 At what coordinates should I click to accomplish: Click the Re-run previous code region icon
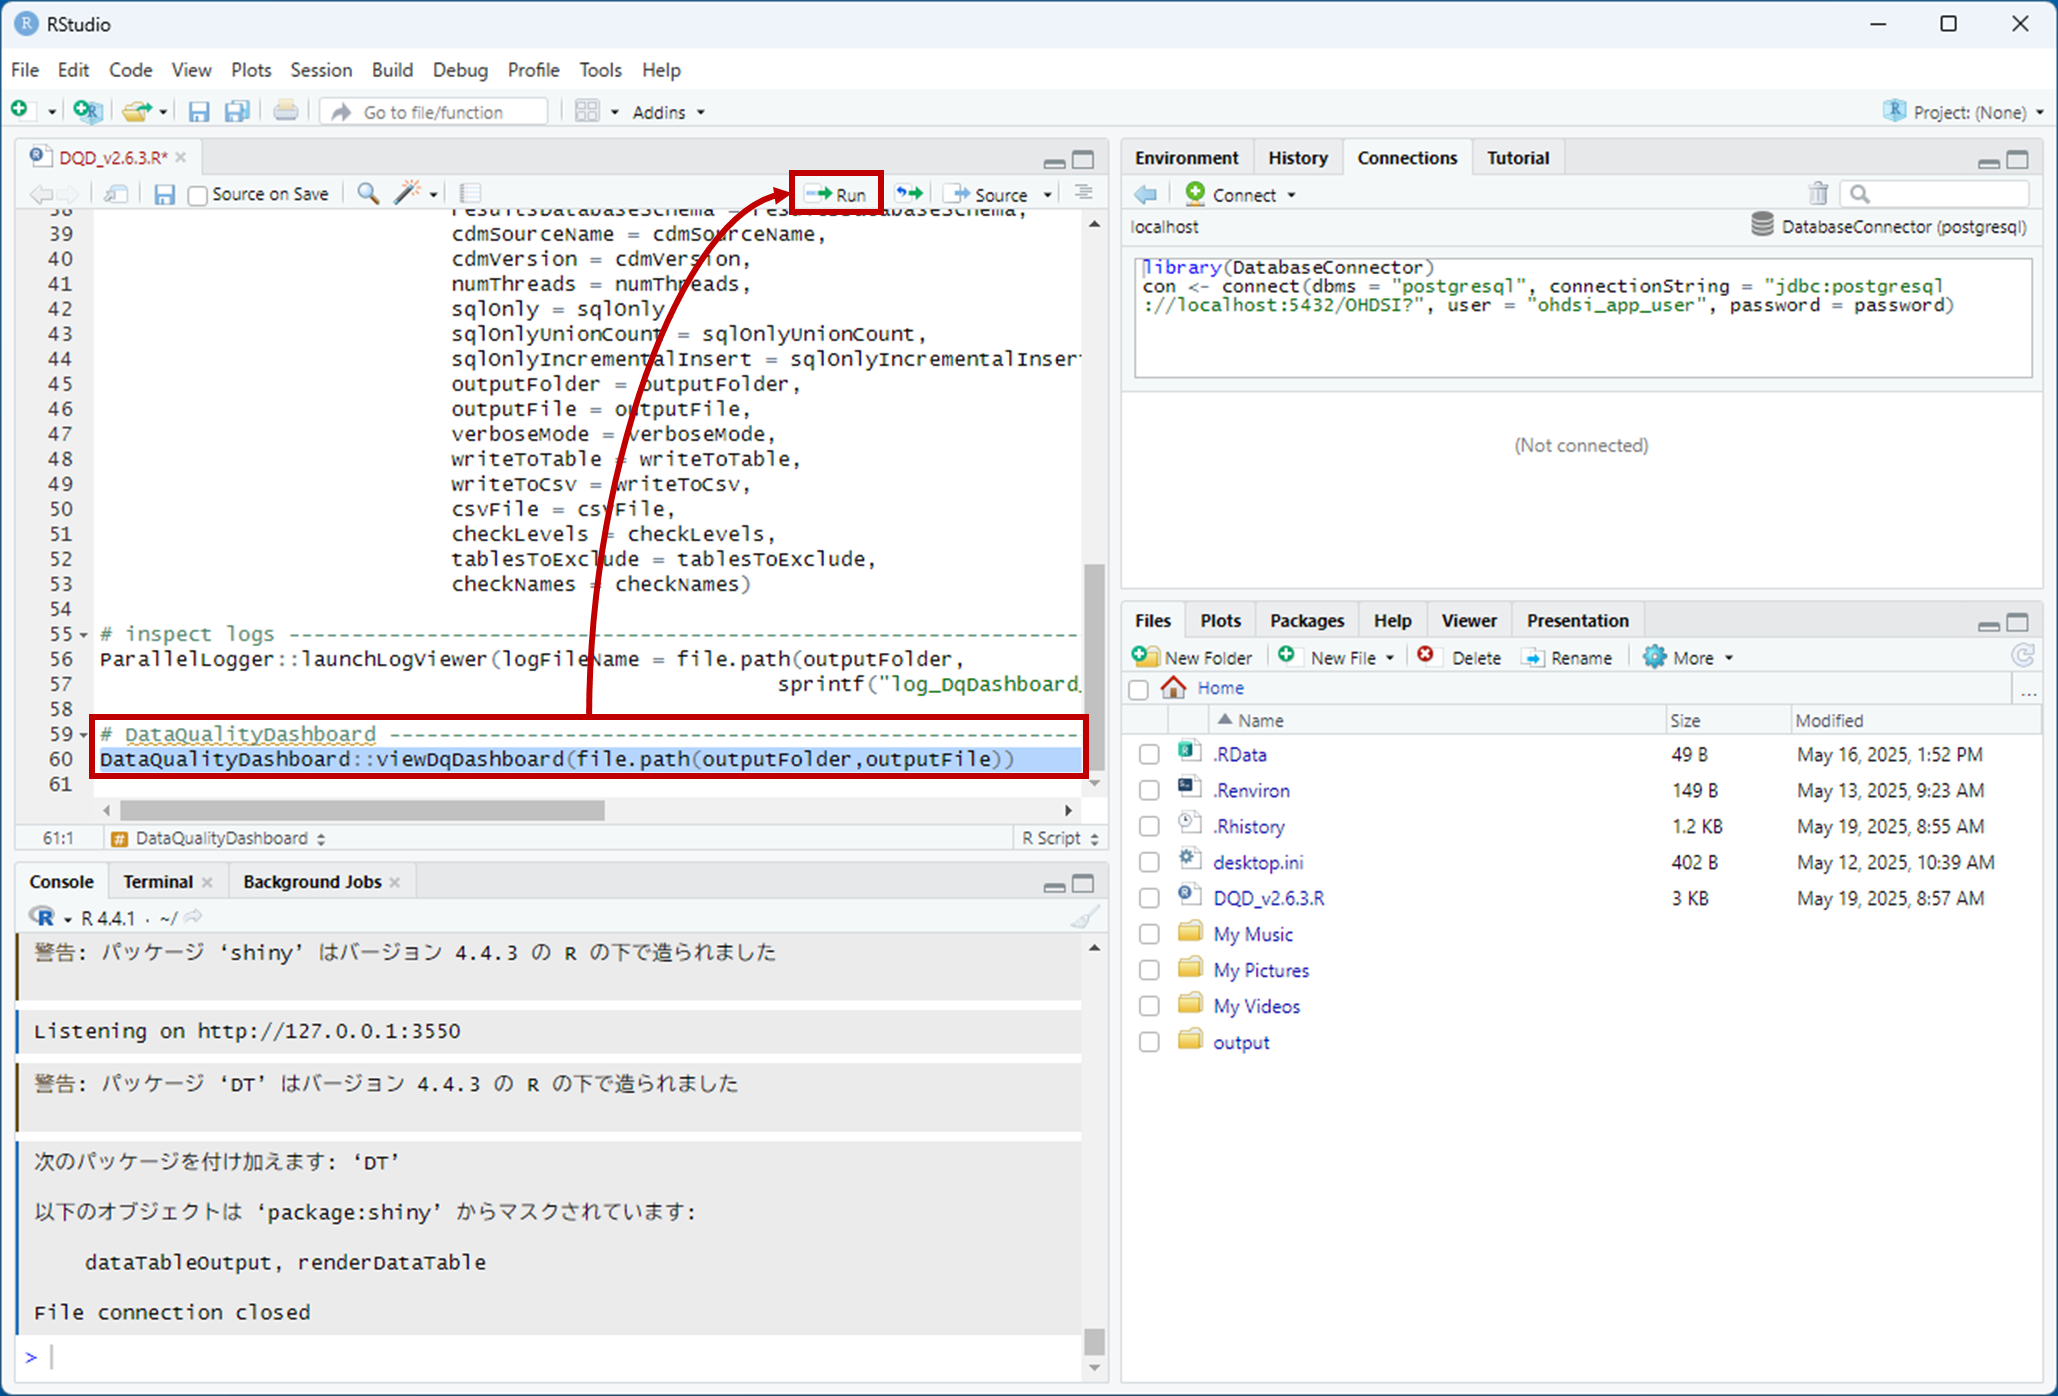click(x=909, y=193)
